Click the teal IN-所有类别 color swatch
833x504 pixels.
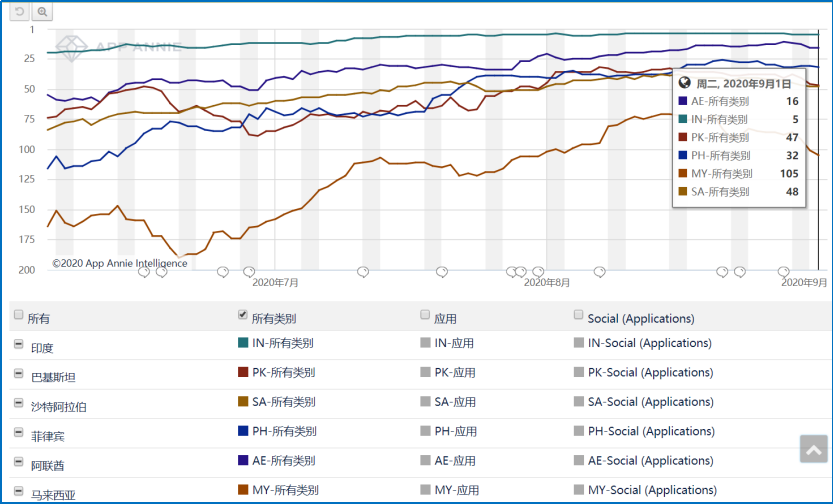pos(243,343)
